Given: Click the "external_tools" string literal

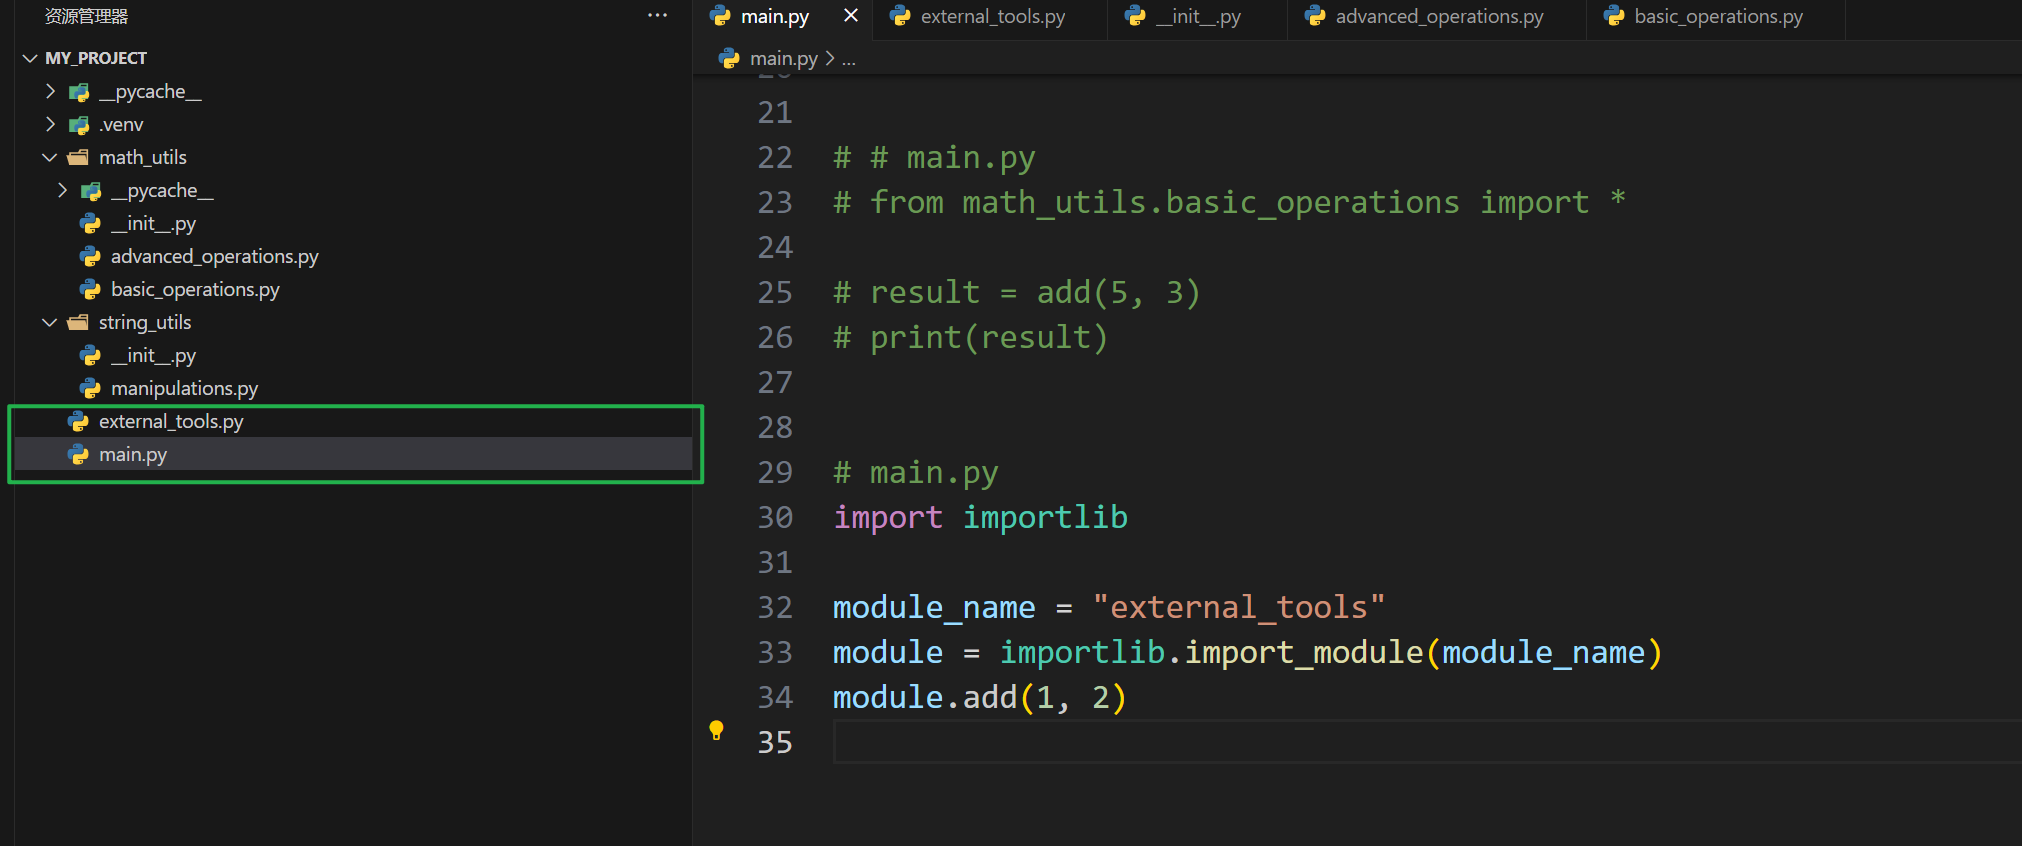Looking at the screenshot, I should coord(1238,607).
